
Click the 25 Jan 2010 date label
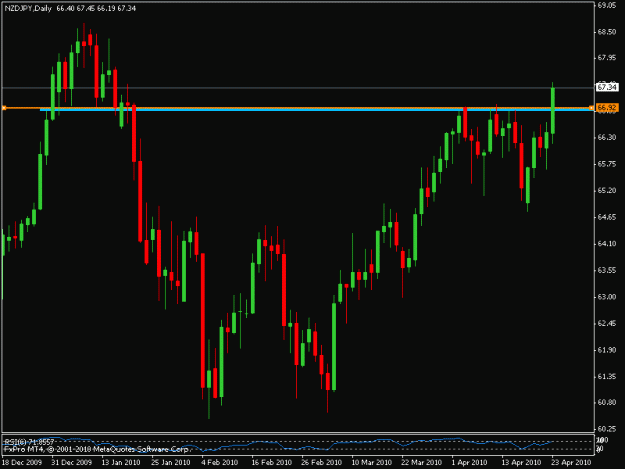[171, 462]
